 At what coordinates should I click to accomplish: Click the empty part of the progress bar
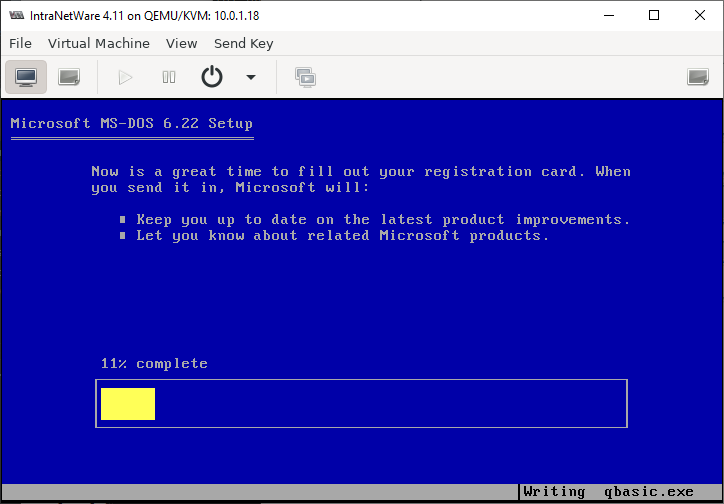(390, 404)
